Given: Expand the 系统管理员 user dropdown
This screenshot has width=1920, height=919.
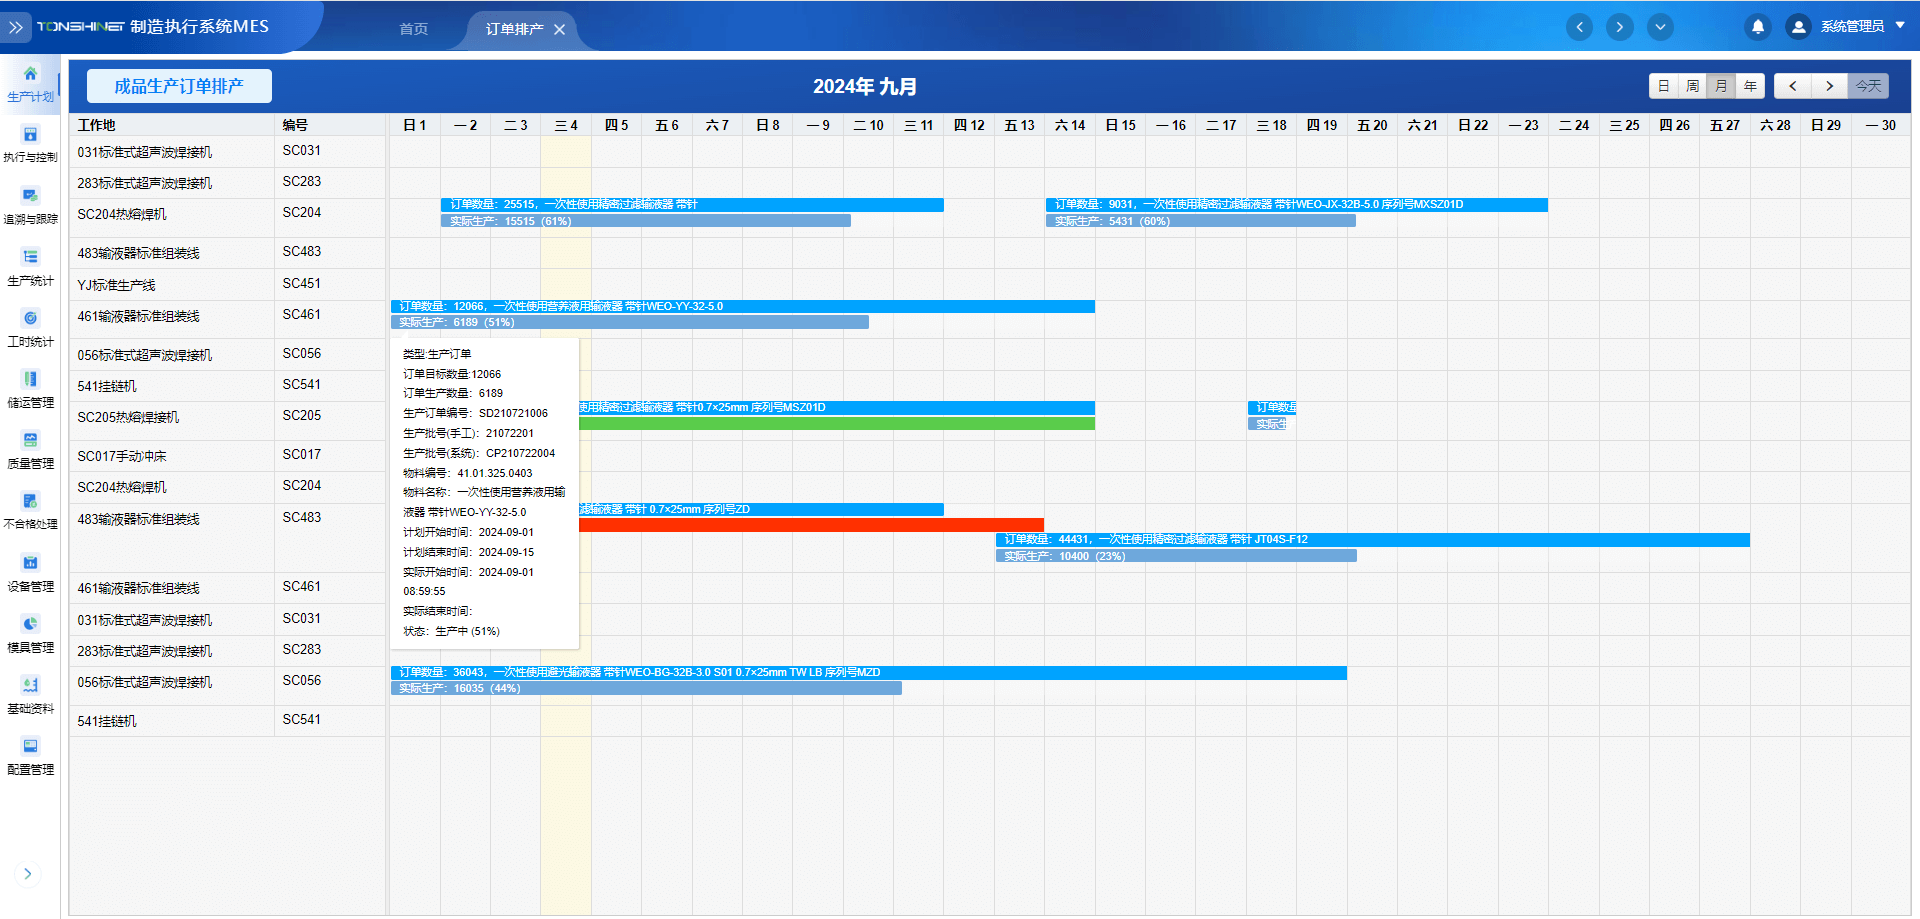Looking at the screenshot, I should coord(1900,26).
